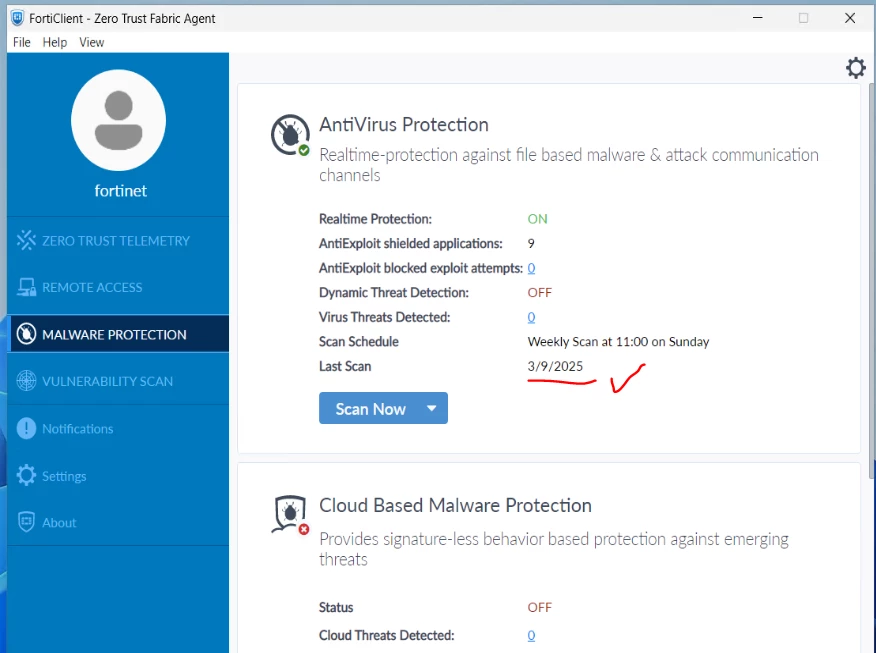
Task: Click the Cloud Based Malware Protection heading
Action: click(455, 506)
